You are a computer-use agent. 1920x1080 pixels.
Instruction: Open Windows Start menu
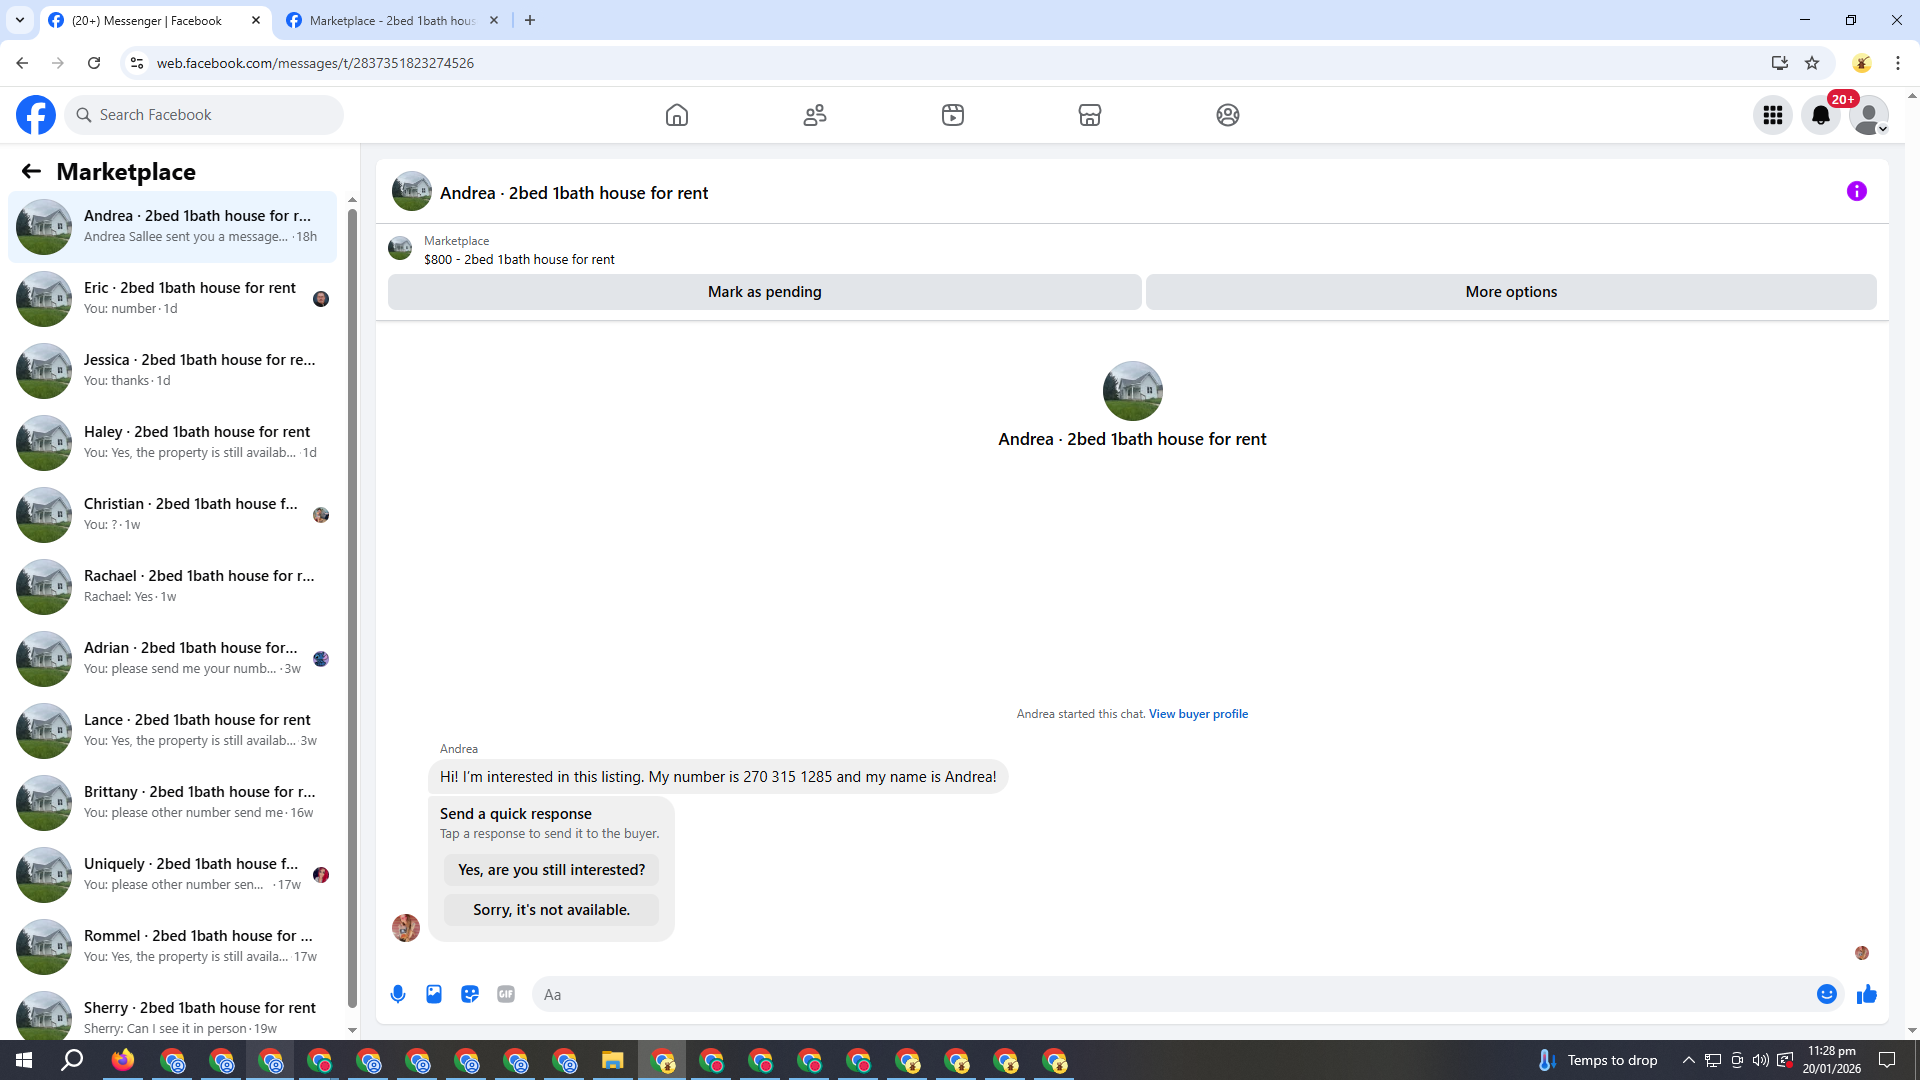(x=24, y=1060)
